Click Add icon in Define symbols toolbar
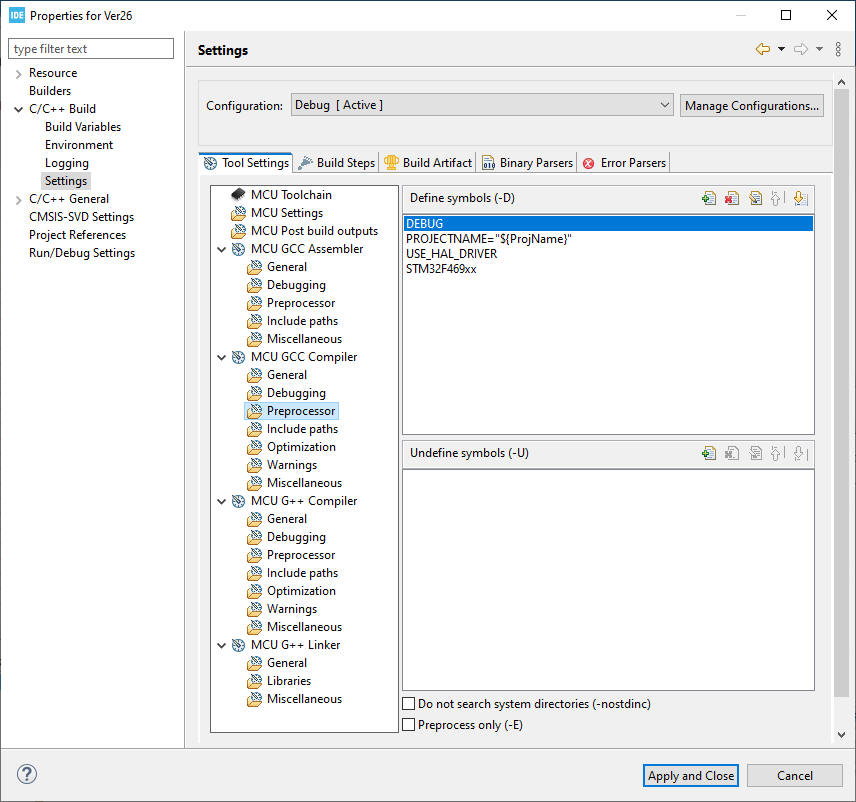Image resolution: width=856 pixels, height=802 pixels. 709,199
